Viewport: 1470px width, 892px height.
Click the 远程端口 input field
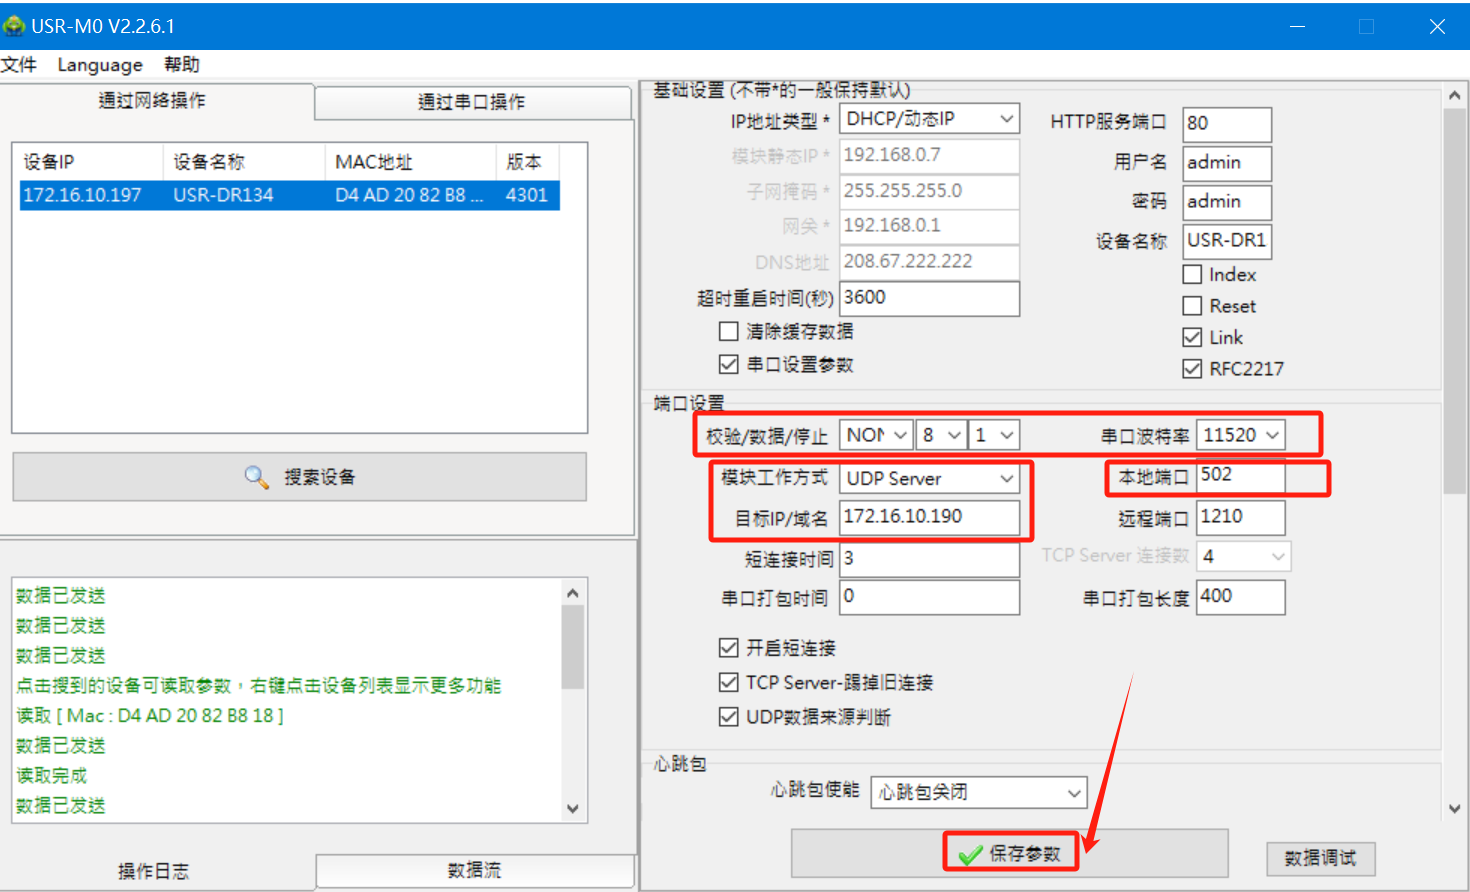coord(1241,517)
